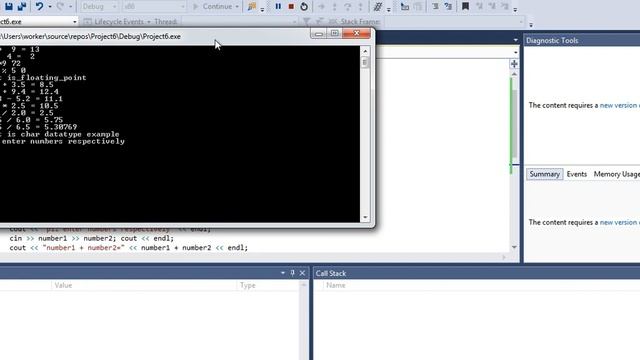Click the red Stop Debugging icon
640x360 pixels.
pyautogui.click(x=291, y=6)
